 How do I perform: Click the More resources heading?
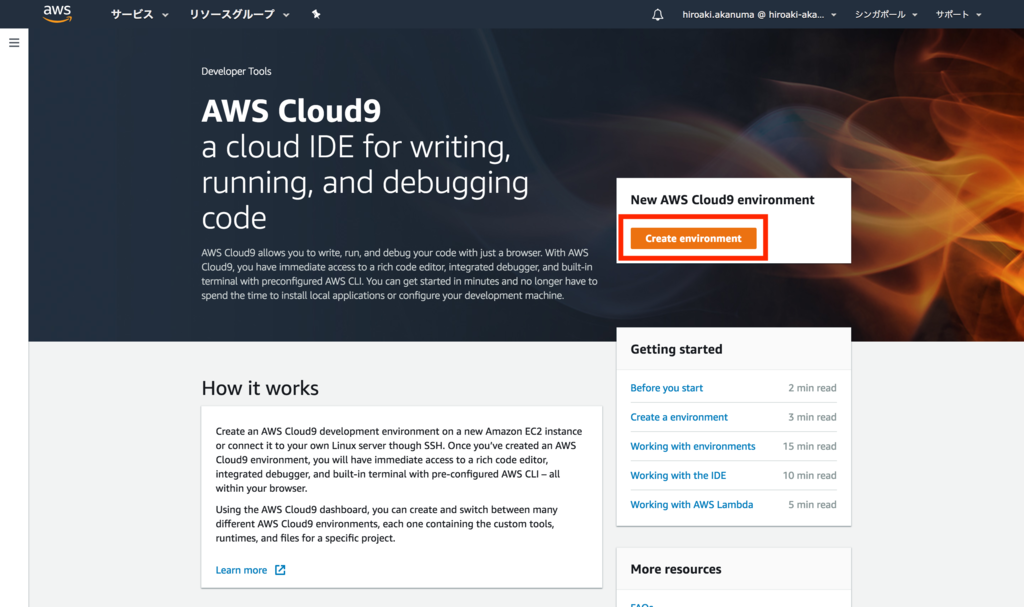[x=675, y=569]
